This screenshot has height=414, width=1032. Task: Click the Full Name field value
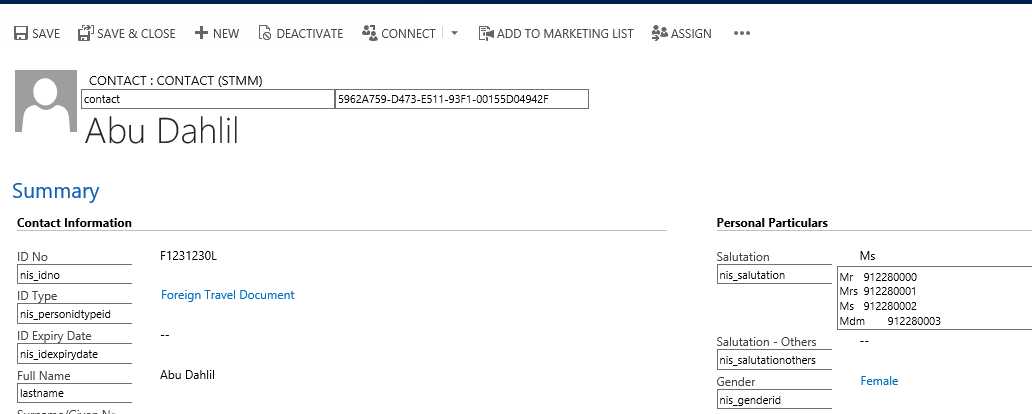pos(188,375)
